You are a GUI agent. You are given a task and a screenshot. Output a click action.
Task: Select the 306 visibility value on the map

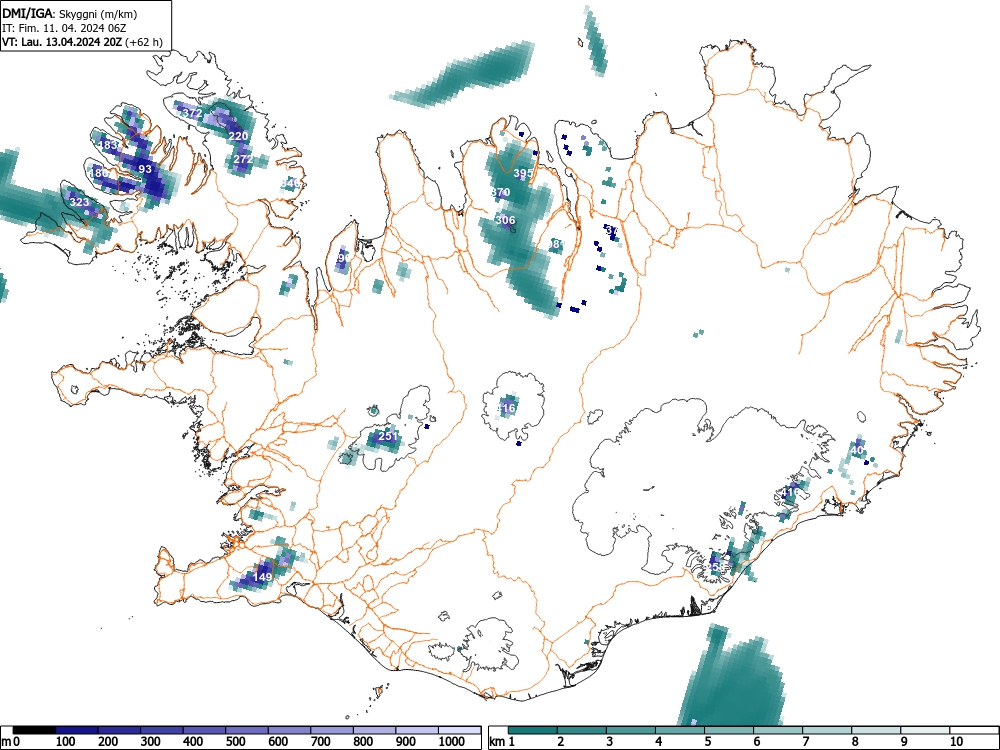[x=505, y=220]
